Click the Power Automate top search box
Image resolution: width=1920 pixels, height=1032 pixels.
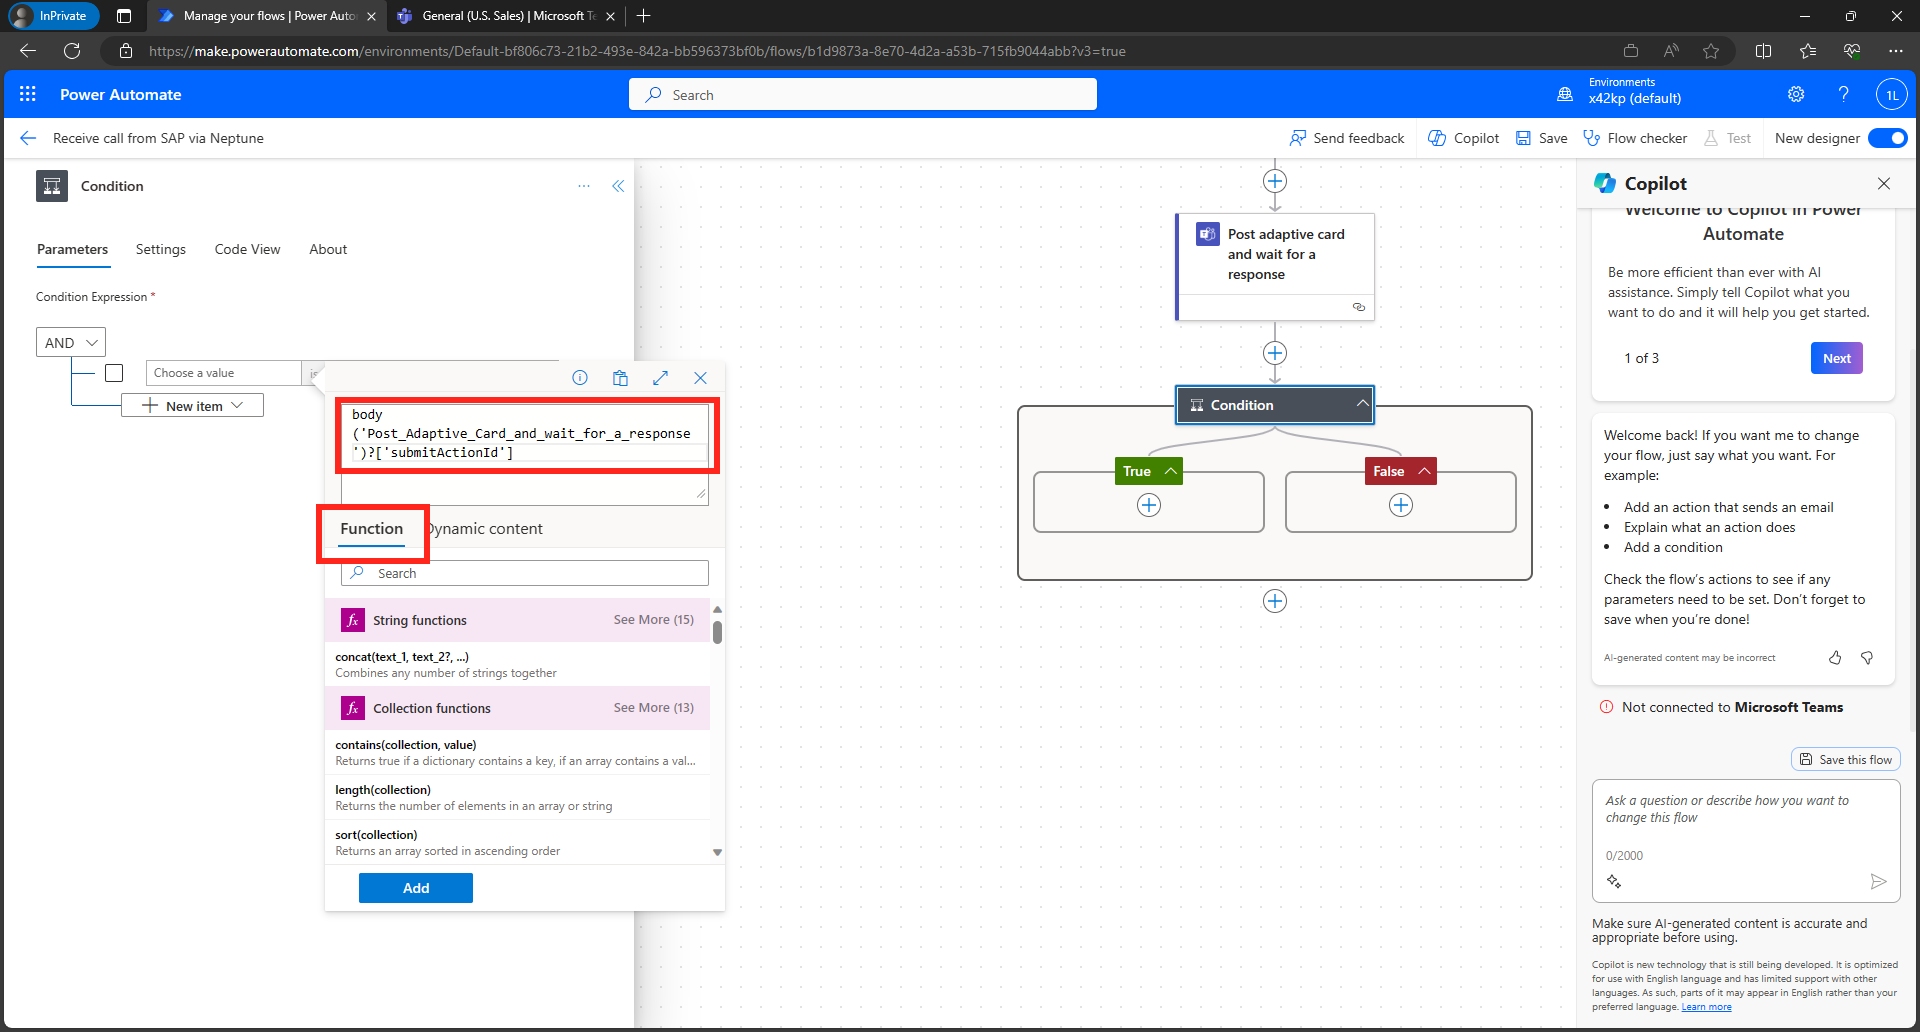[862, 94]
